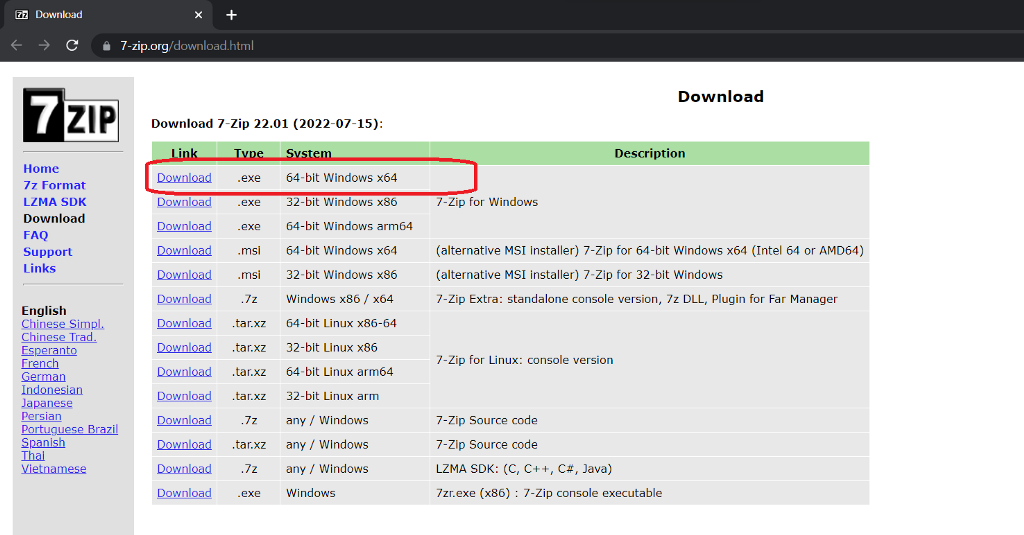This screenshot has height=535, width=1024.
Task: Switch language to Japanese
Action: click(47, 403)
